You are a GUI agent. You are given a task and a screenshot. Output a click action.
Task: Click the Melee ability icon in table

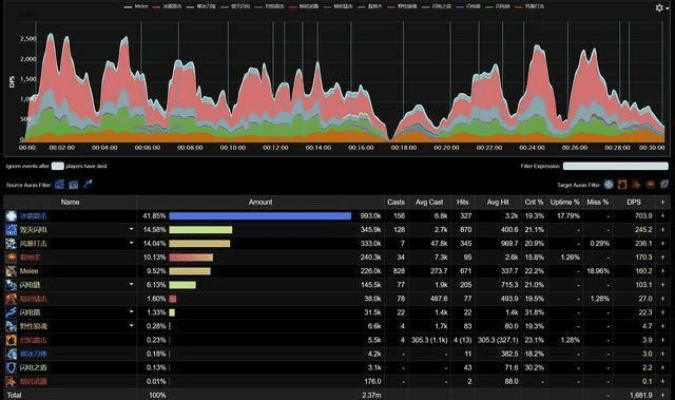10,270
